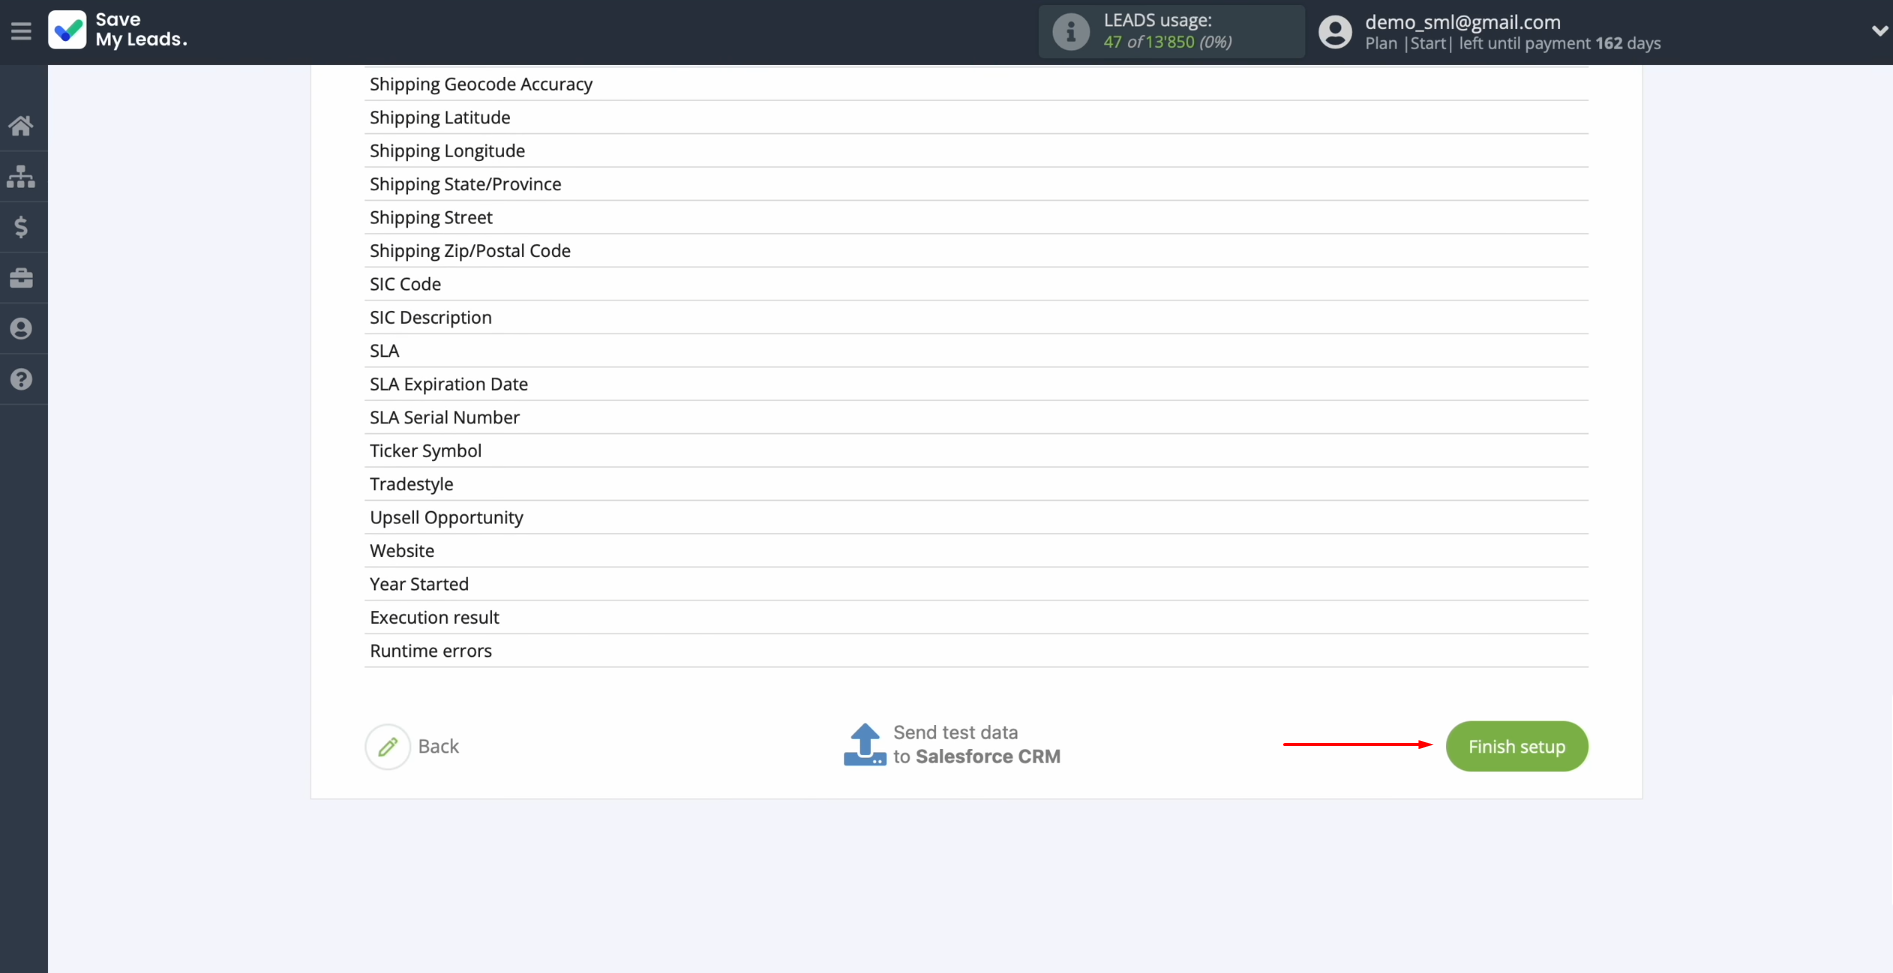Select the SIC Code row
1893x973 pixels.
point(976,284)
